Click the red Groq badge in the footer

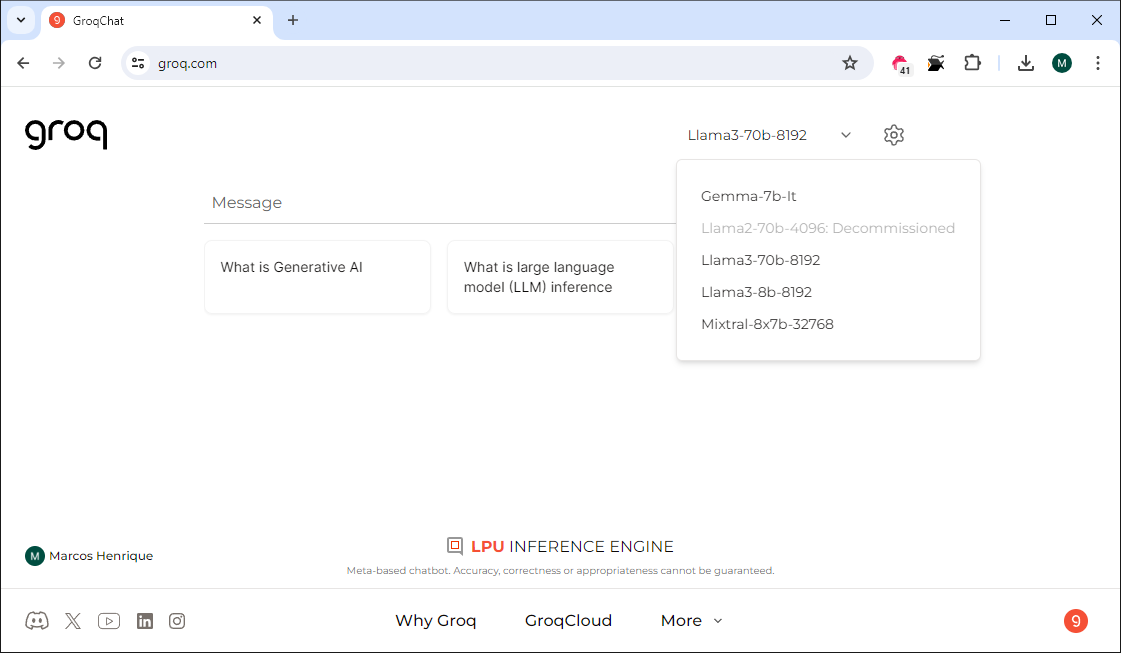point(1075,621)
